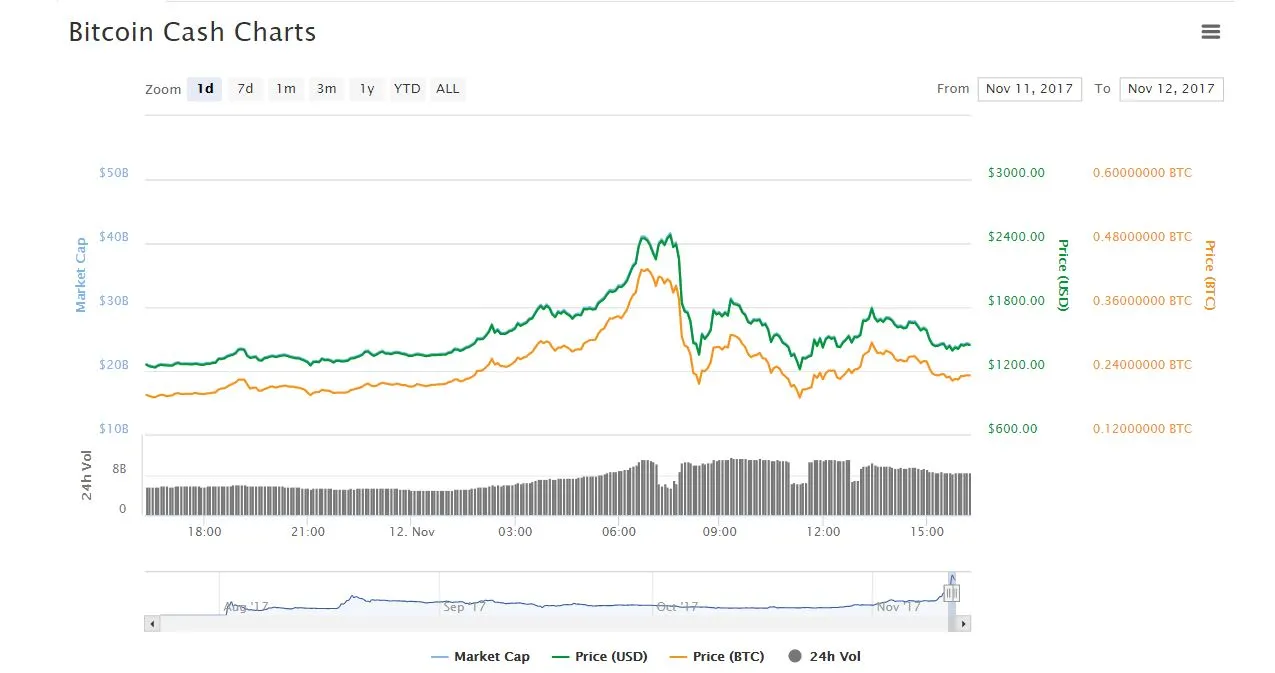Click the navigator range handle icon

952,593
